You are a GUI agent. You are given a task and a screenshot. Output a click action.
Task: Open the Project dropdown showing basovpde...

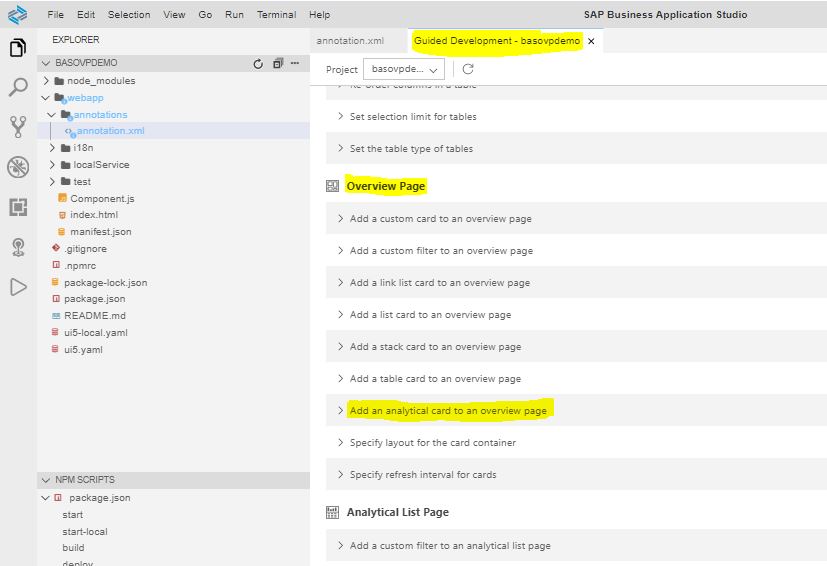click(404, 69)
